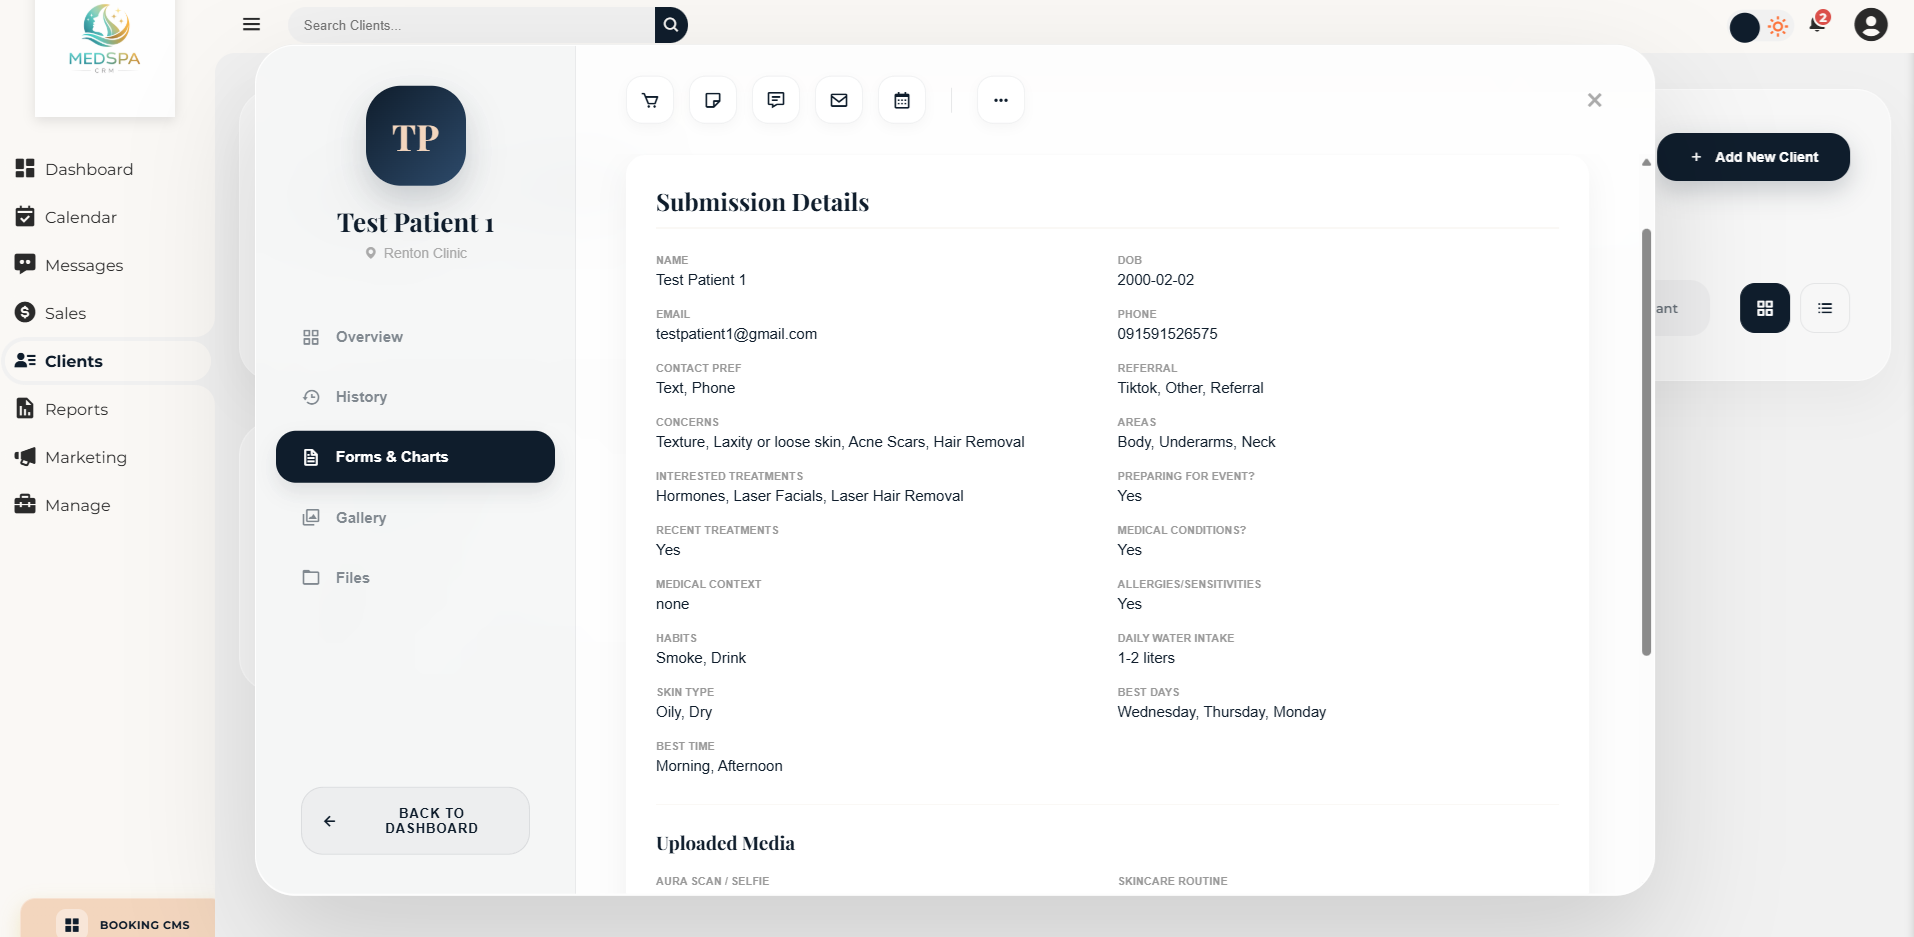Open the user profile avatar menu

click(x=1871, y=24)
